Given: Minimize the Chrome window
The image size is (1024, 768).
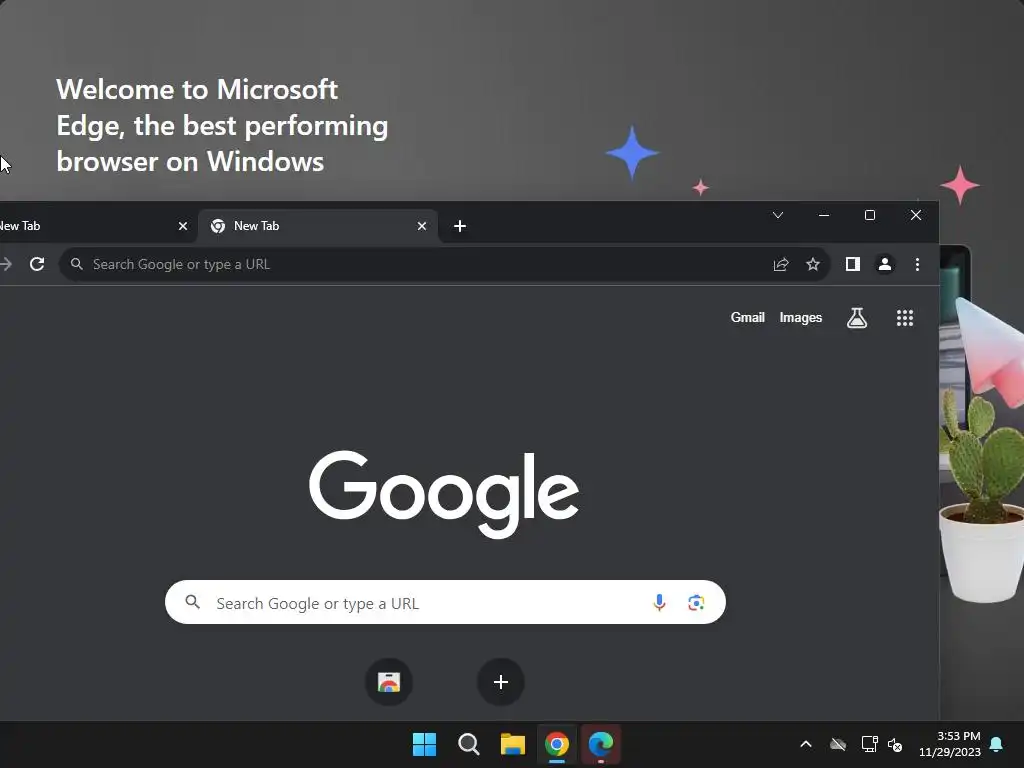Looking at the screenshot, I should [824, 215].
